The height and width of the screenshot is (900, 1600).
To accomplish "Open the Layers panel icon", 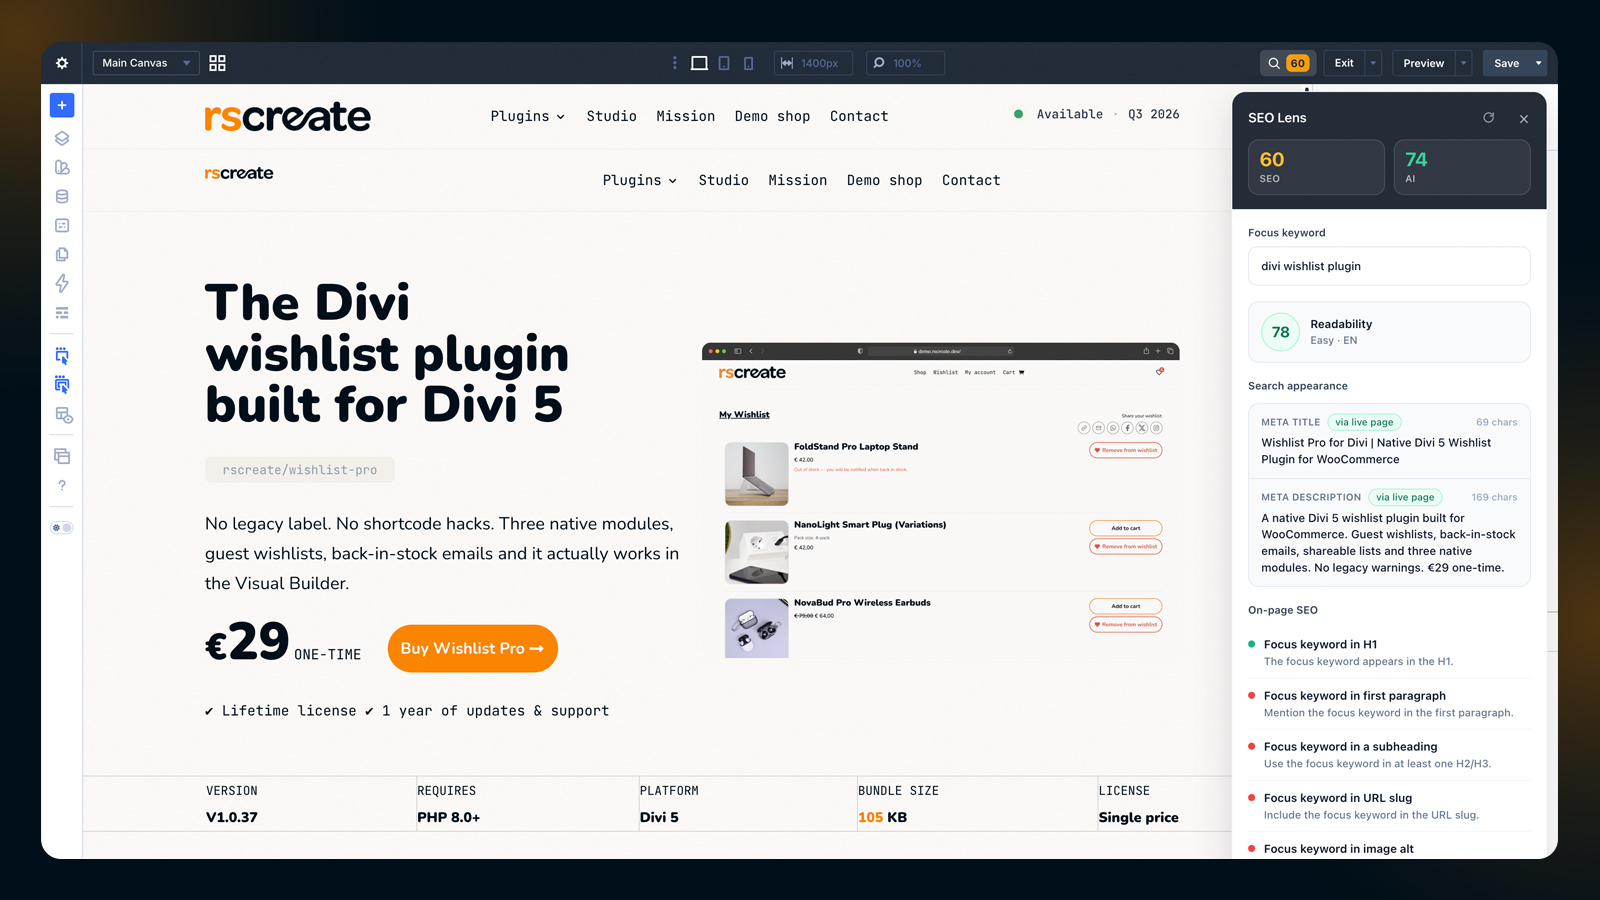I will (62, 138).
